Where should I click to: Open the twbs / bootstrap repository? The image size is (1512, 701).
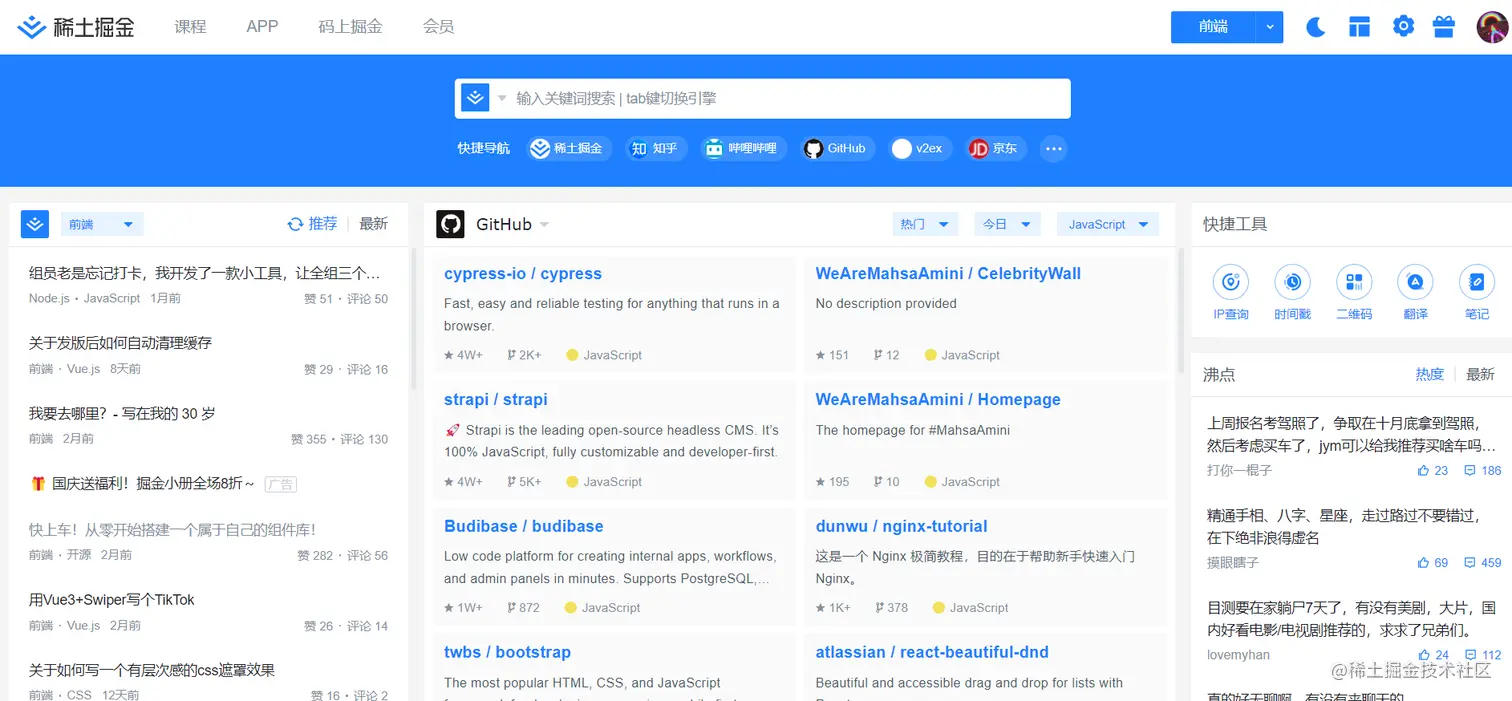pyautogui.click(x=507, y=652)
